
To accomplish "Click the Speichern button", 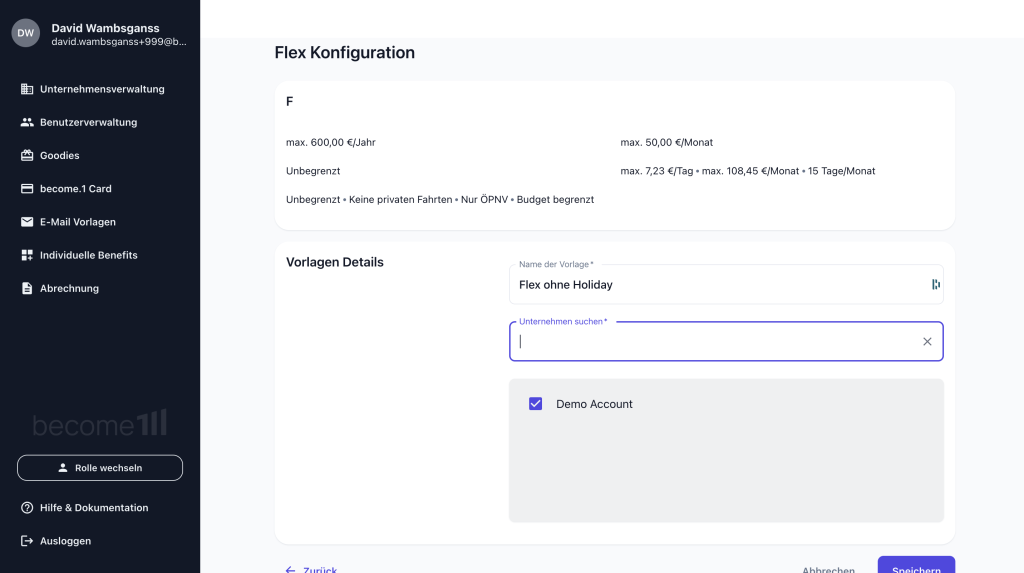I will point(915,567).
